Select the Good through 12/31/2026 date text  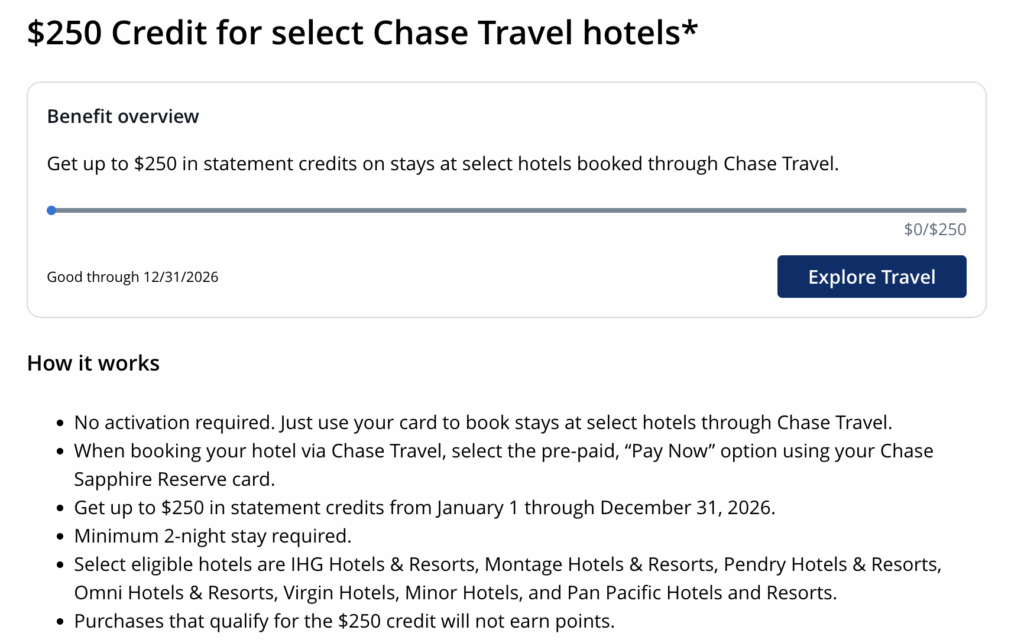pyautogui.click(x=132, y=276)
